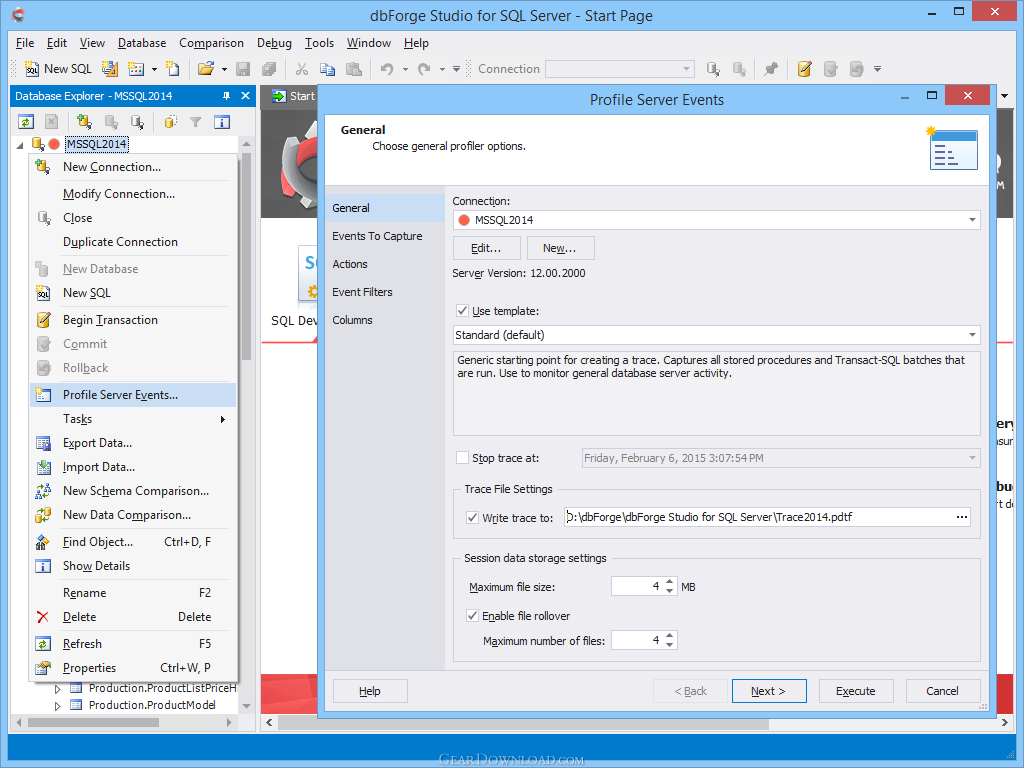Image resolution: width=1024 pixels, height=768 pixels.
Task: Click the Cut scissors icon
Action: tap(301, 69)
